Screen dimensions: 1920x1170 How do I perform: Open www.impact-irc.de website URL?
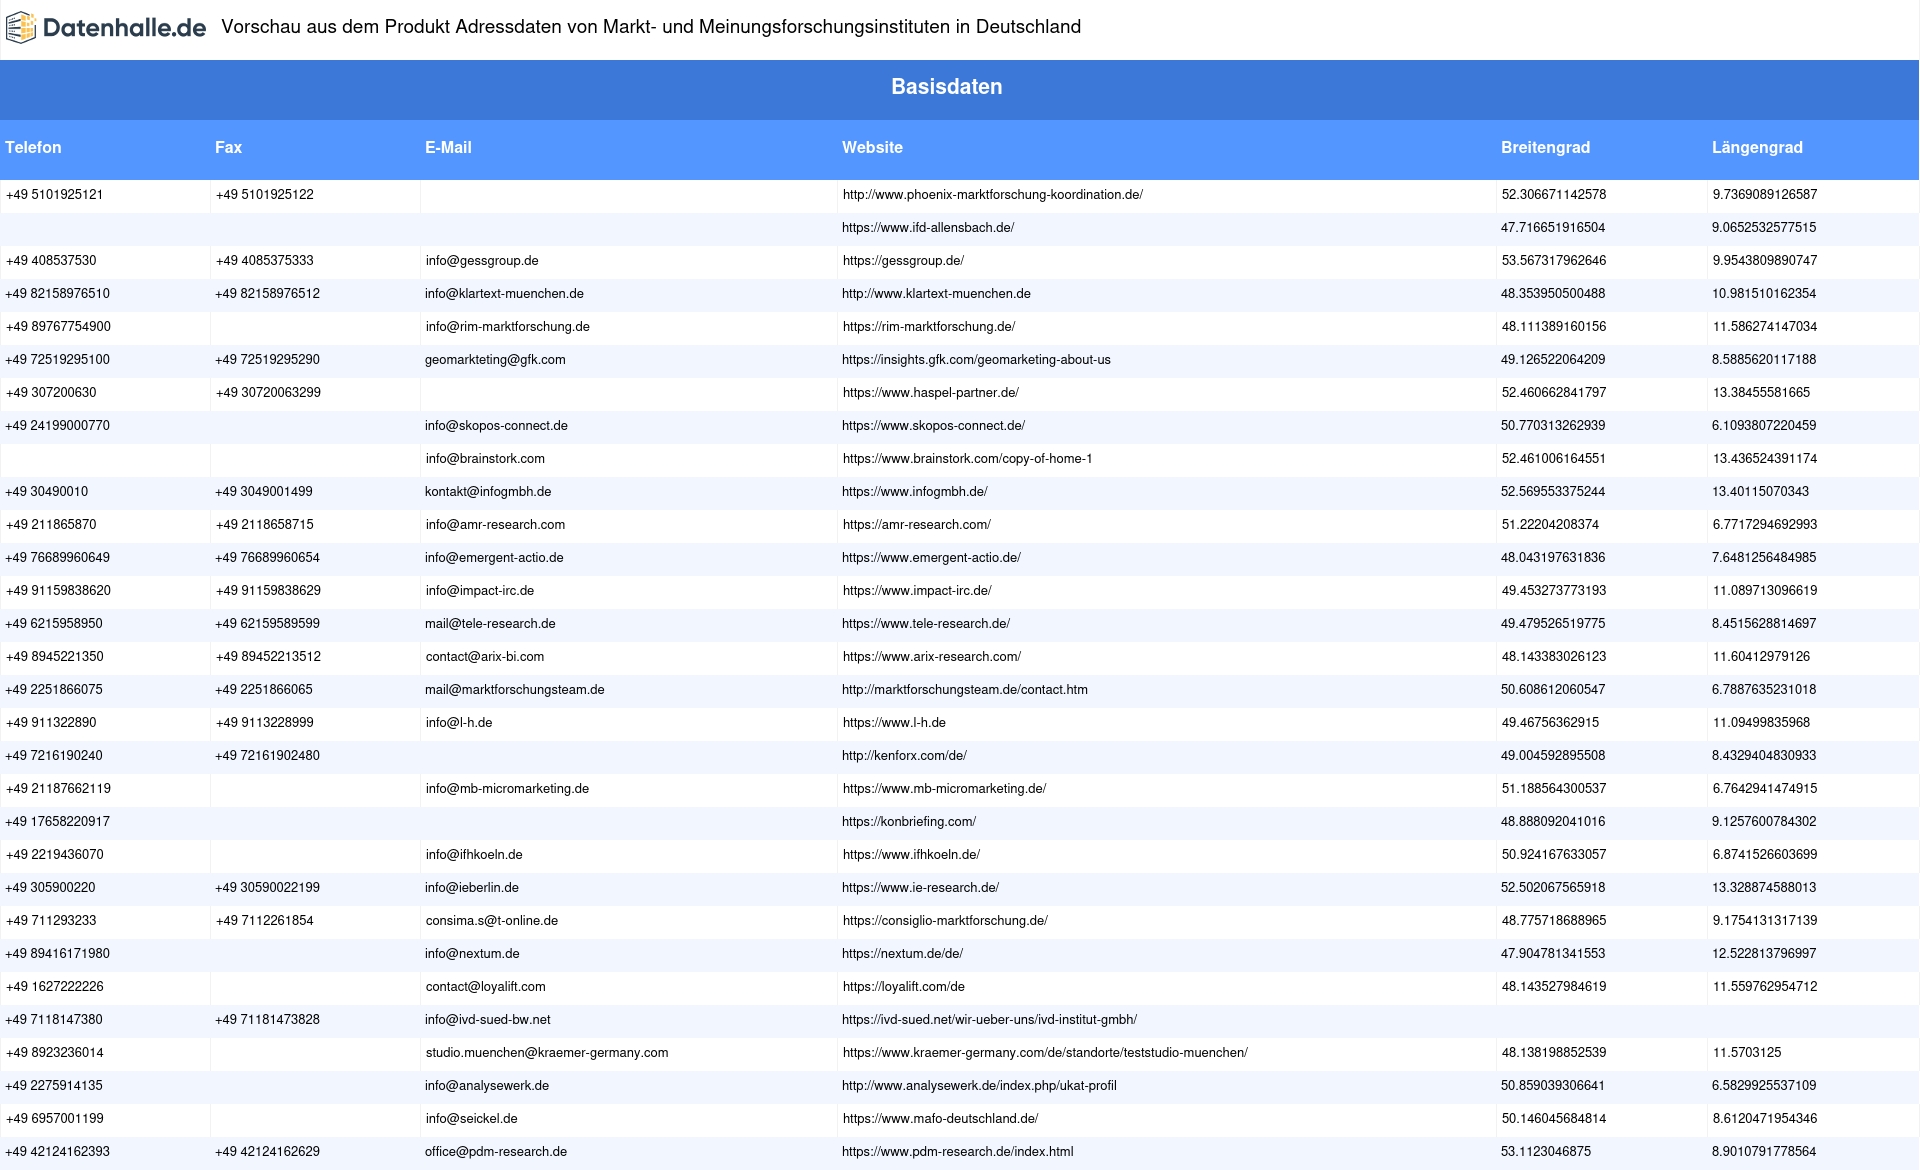(x=917, y=591)
